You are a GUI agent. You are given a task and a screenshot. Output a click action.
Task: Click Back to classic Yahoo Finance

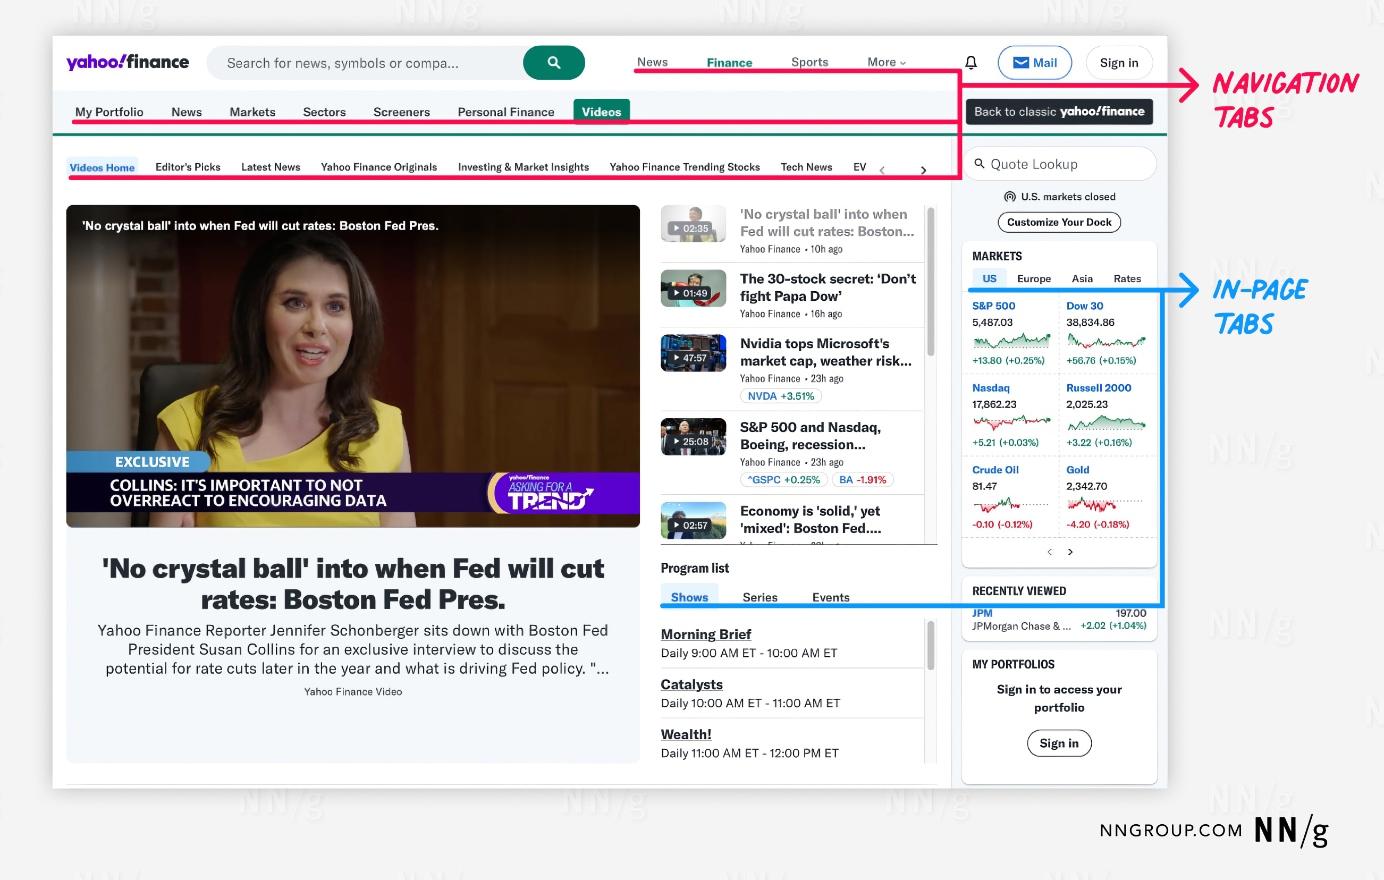pos(1059,112)
